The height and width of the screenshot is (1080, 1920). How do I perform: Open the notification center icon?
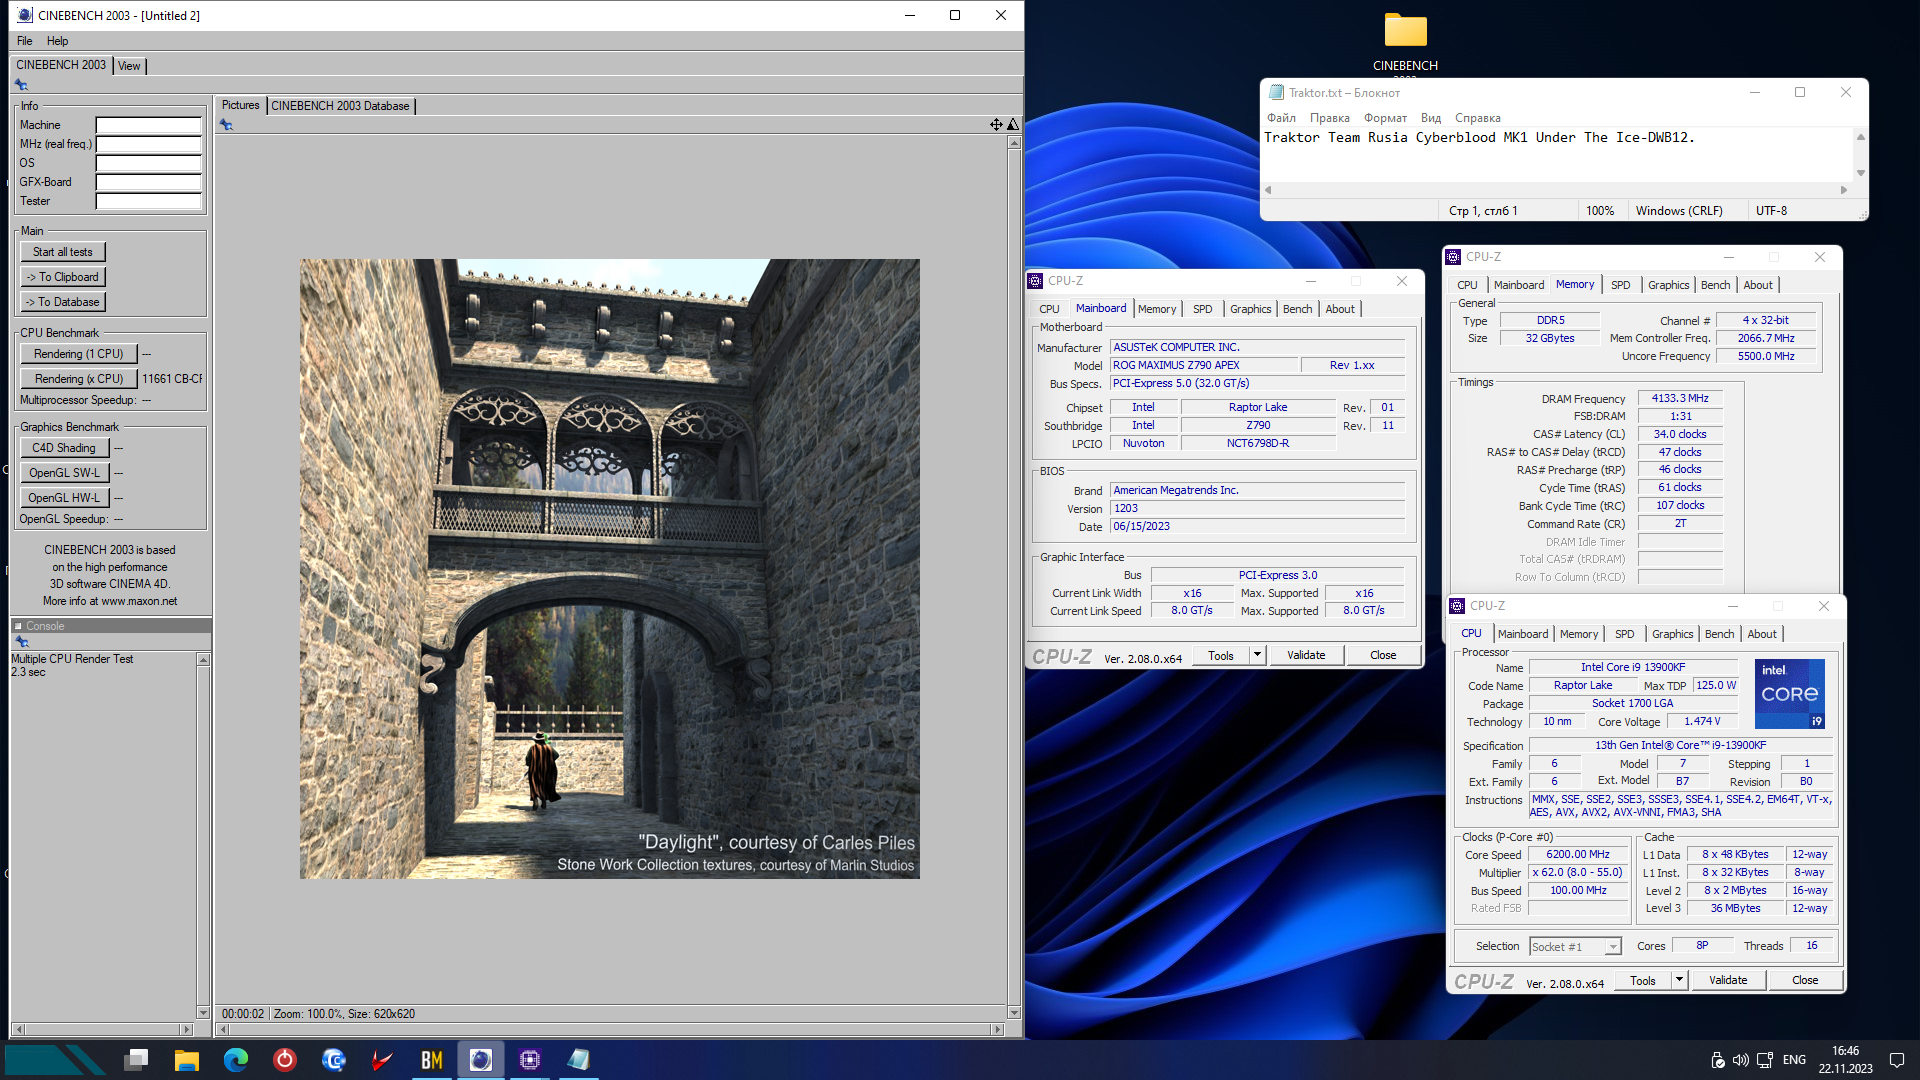click(1896, 1060)
